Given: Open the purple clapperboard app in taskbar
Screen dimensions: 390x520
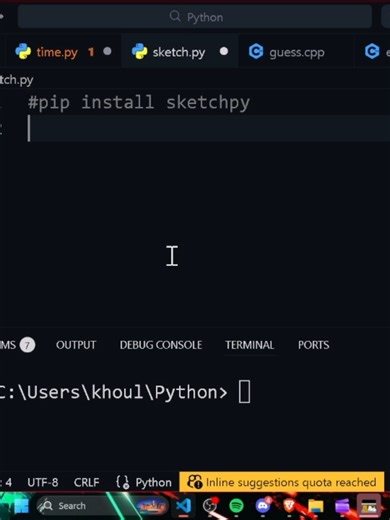Looking at the screenshot, I should tap(342, 506).
